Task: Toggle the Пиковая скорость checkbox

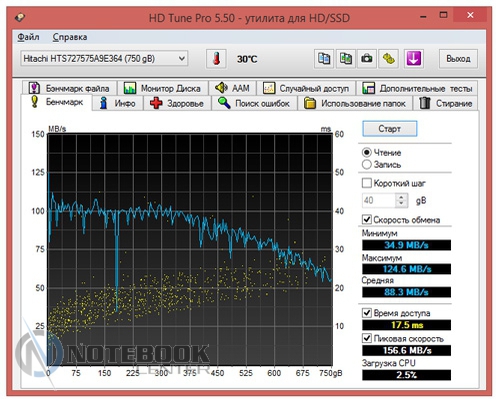Action: 367,338
